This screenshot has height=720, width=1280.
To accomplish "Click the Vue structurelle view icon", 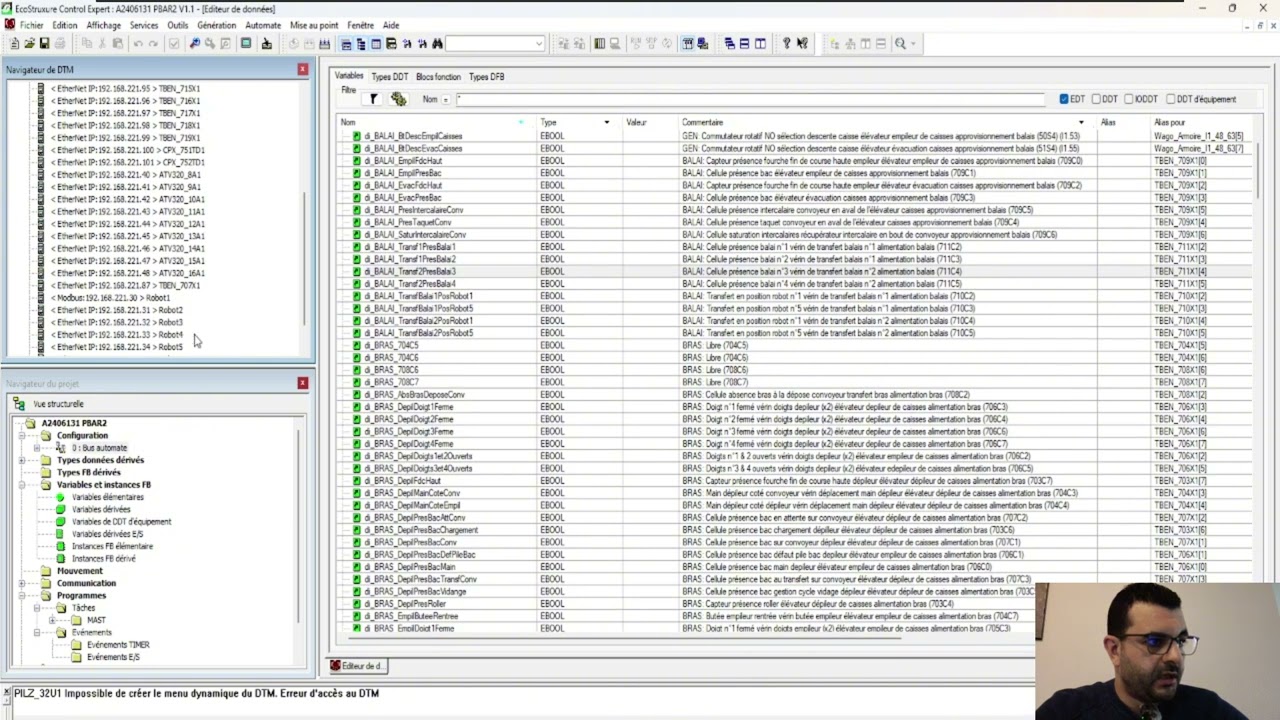I will tap(20, 404).
